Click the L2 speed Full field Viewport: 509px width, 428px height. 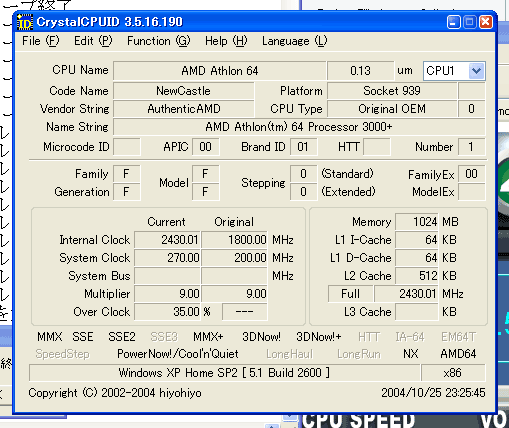[x=350, y=294]
